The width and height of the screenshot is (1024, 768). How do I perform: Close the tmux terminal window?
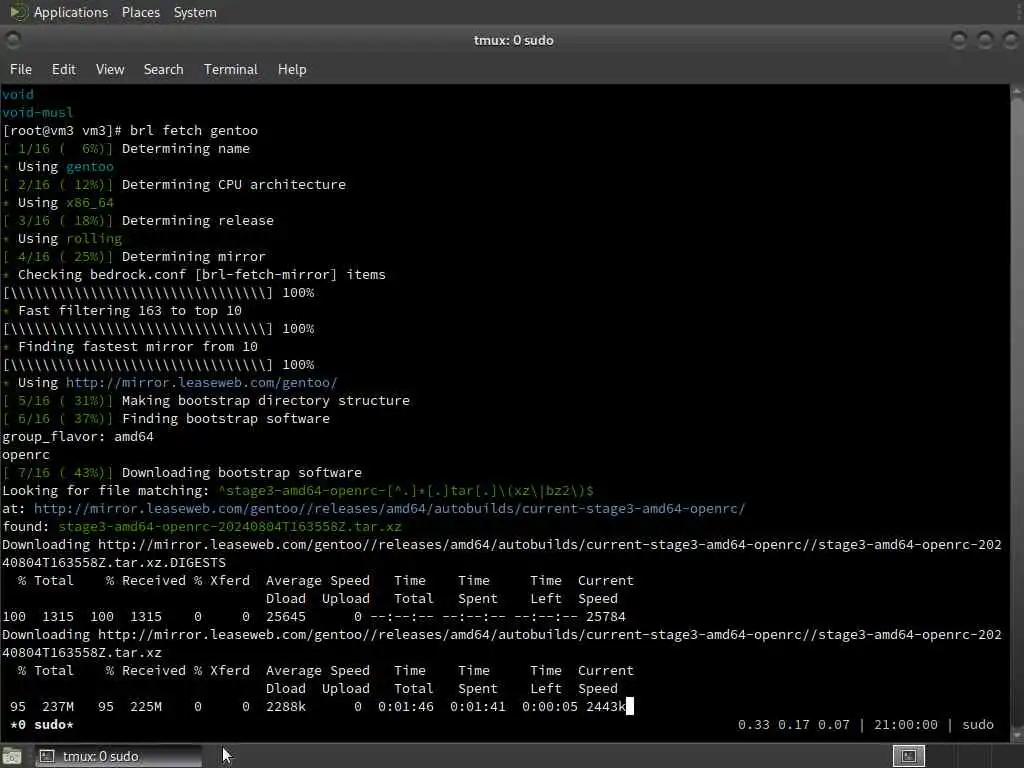[1010, 40]
